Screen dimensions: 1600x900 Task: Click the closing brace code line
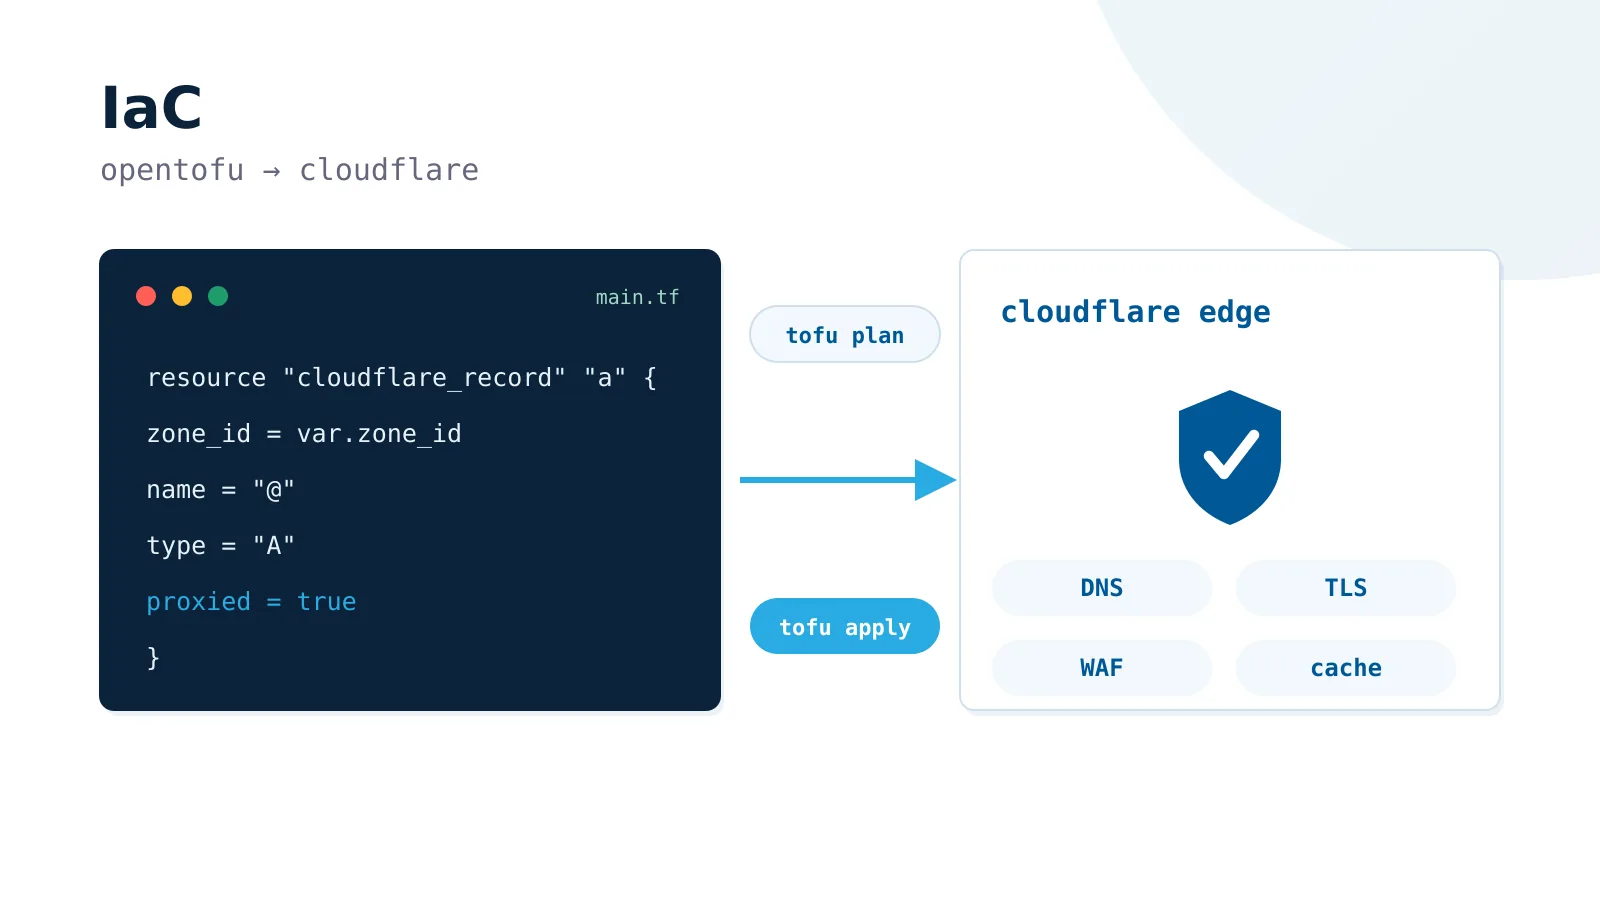pos(153,658)
